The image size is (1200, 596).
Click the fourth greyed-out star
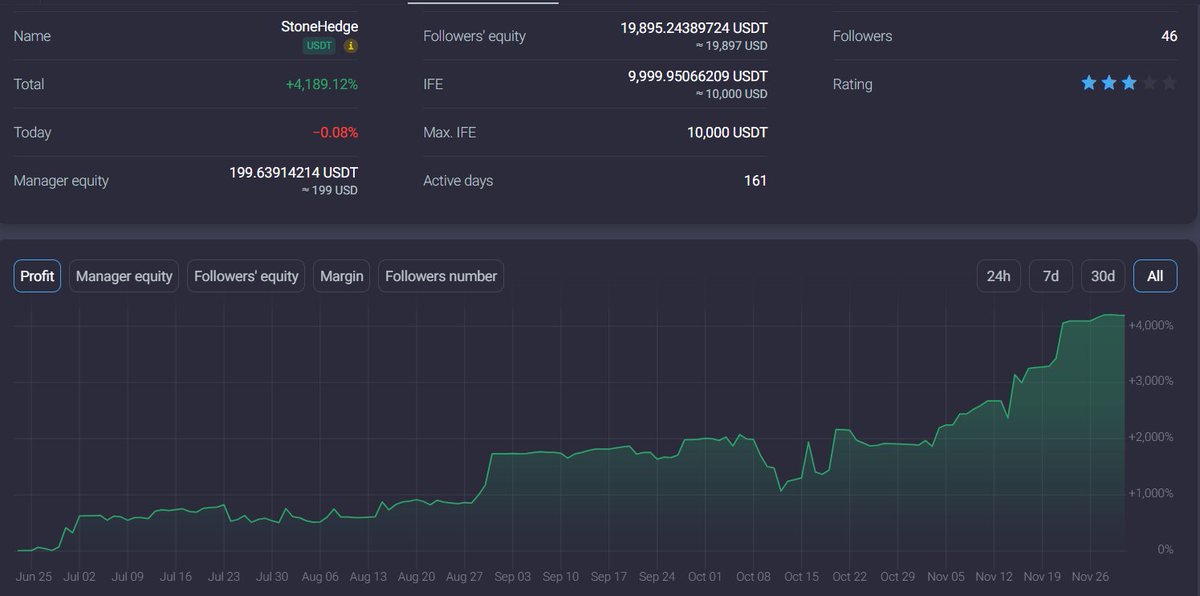coord(1151,84)
